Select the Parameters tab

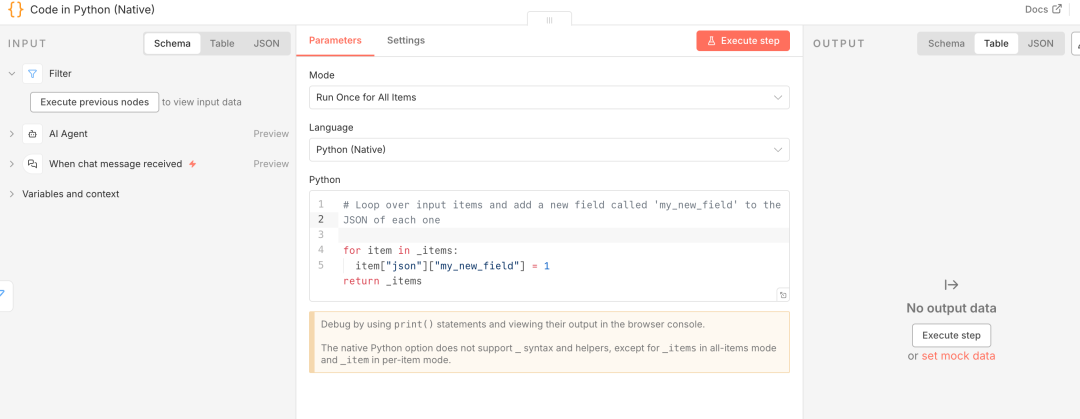335,41
